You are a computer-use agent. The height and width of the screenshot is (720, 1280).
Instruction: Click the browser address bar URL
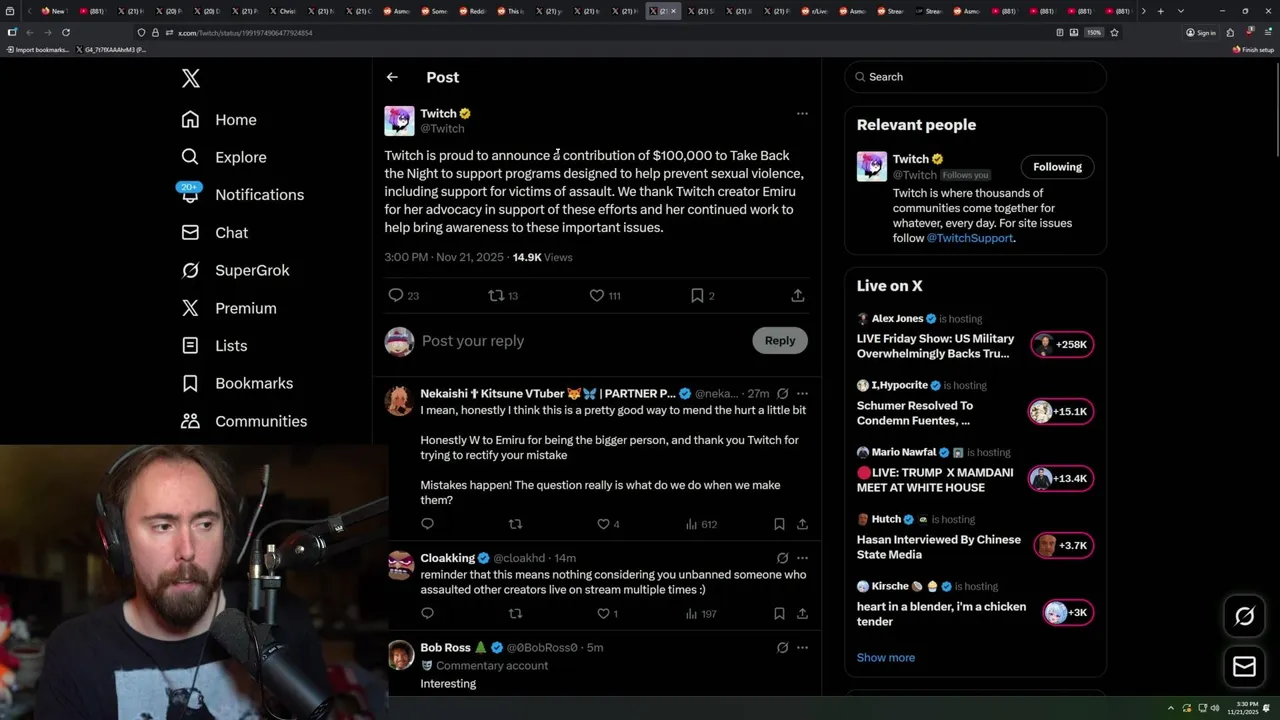pos(246,33)
